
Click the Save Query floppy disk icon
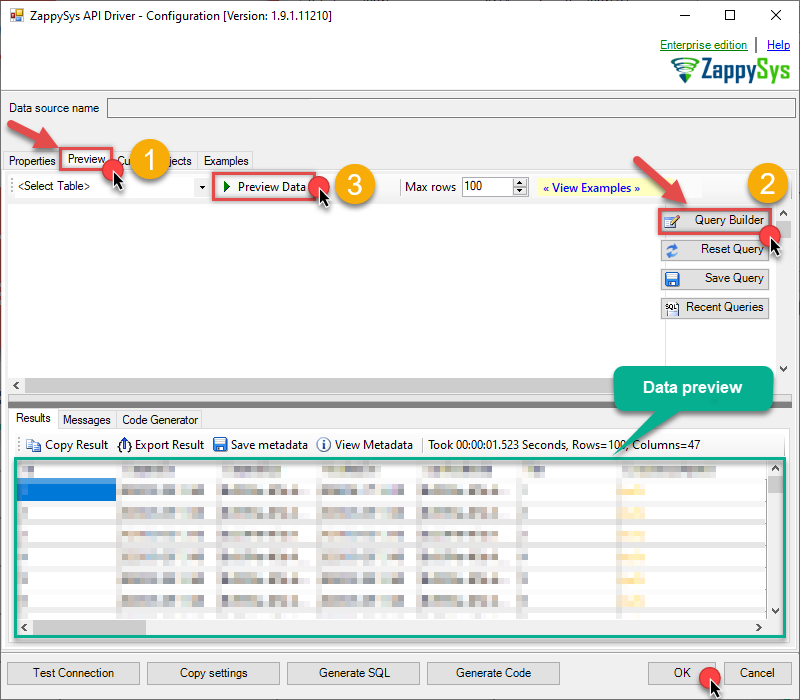672,280
